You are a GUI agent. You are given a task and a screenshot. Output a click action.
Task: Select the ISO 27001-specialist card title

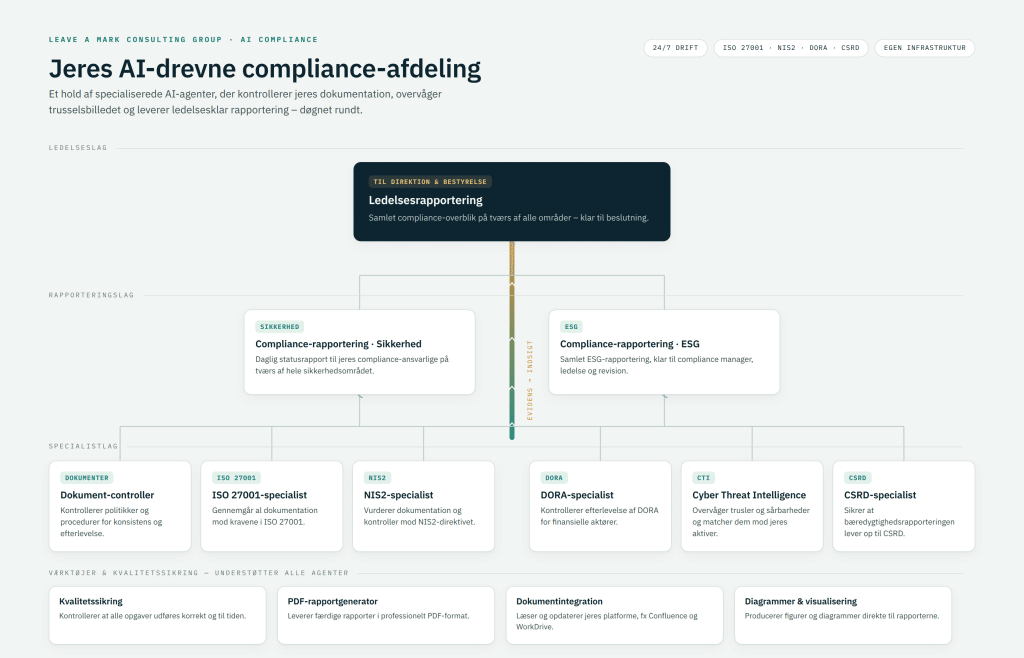pos(259,495)
